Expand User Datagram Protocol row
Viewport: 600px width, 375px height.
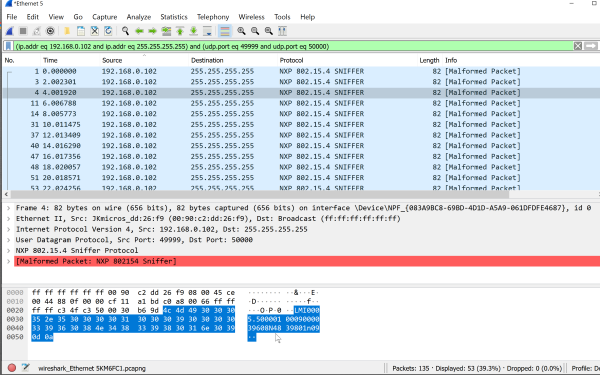point(8,240)
